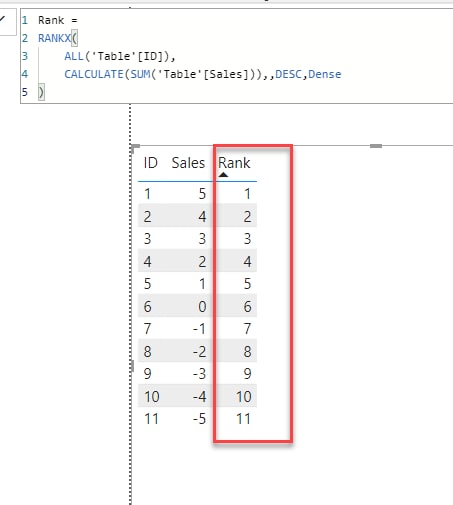Select the ID cell 3 in the third row
Image resolution: width=453 pixels, height=505 pixels.
tap(147, 239)
